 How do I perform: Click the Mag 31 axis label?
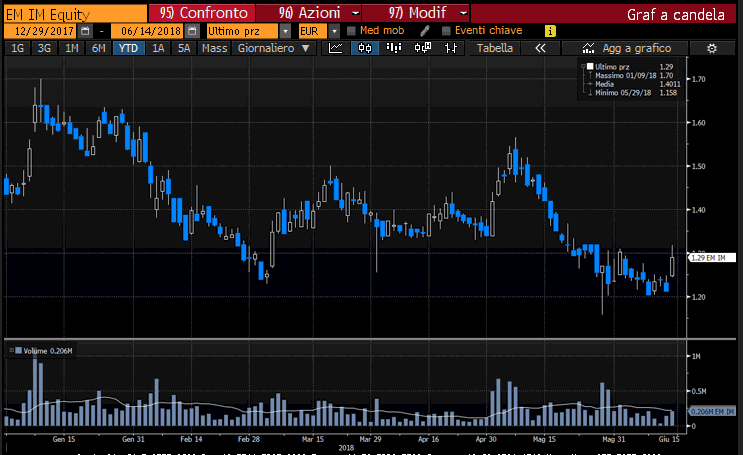[x=614, y=439]
